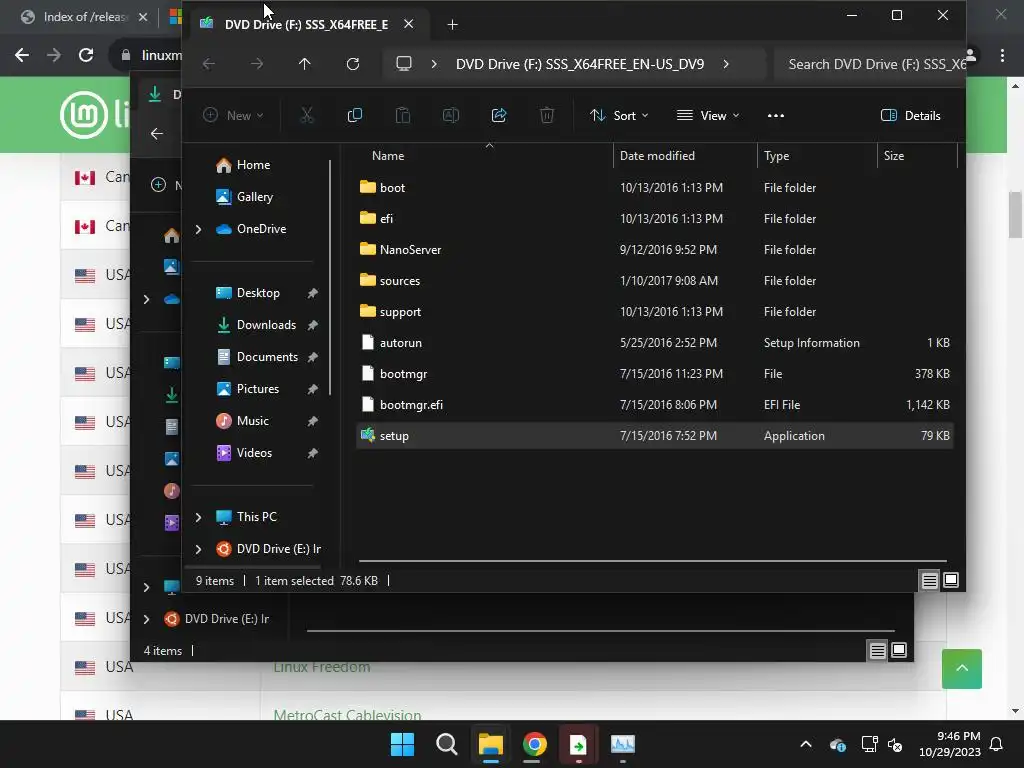
Task: Click green scroll-to-top button on webpage
Action: [961, 669]
